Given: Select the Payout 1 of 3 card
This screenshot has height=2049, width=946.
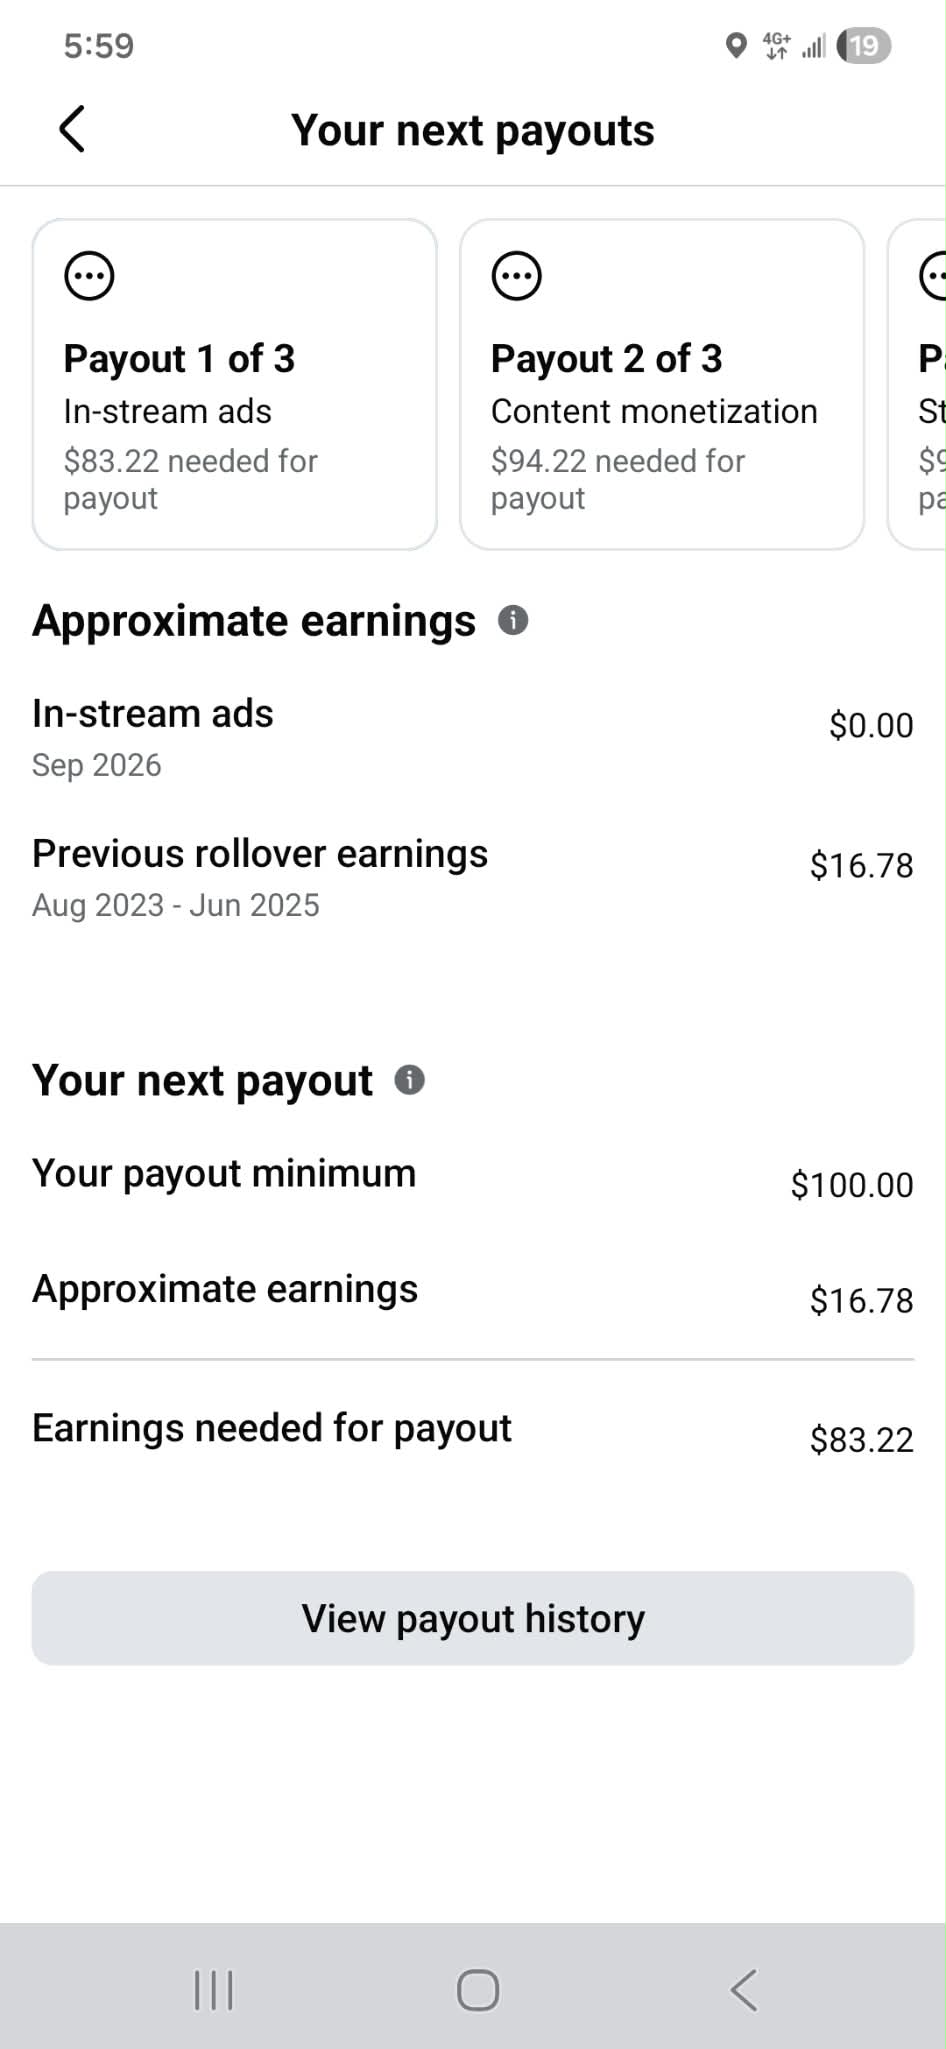Looking at the screenshot, I should point(235,384).
